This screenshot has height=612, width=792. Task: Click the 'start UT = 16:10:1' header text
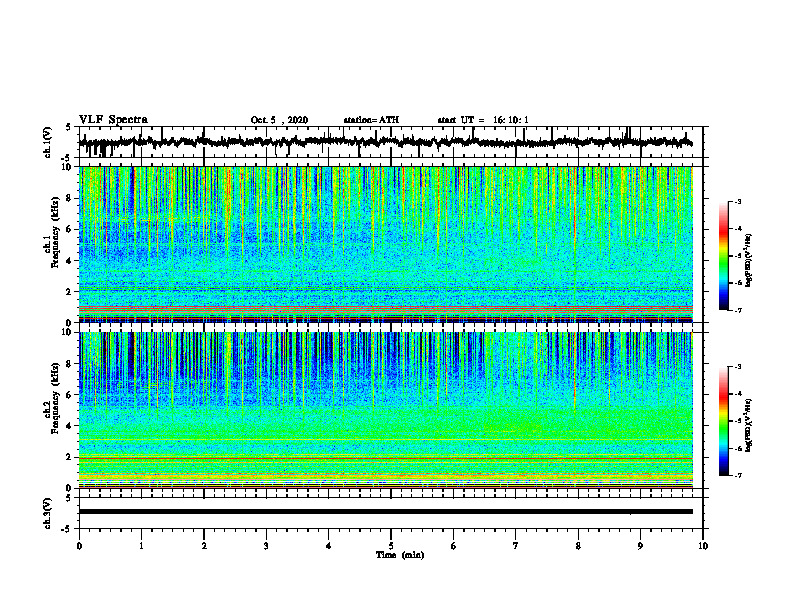pos(483,120)
